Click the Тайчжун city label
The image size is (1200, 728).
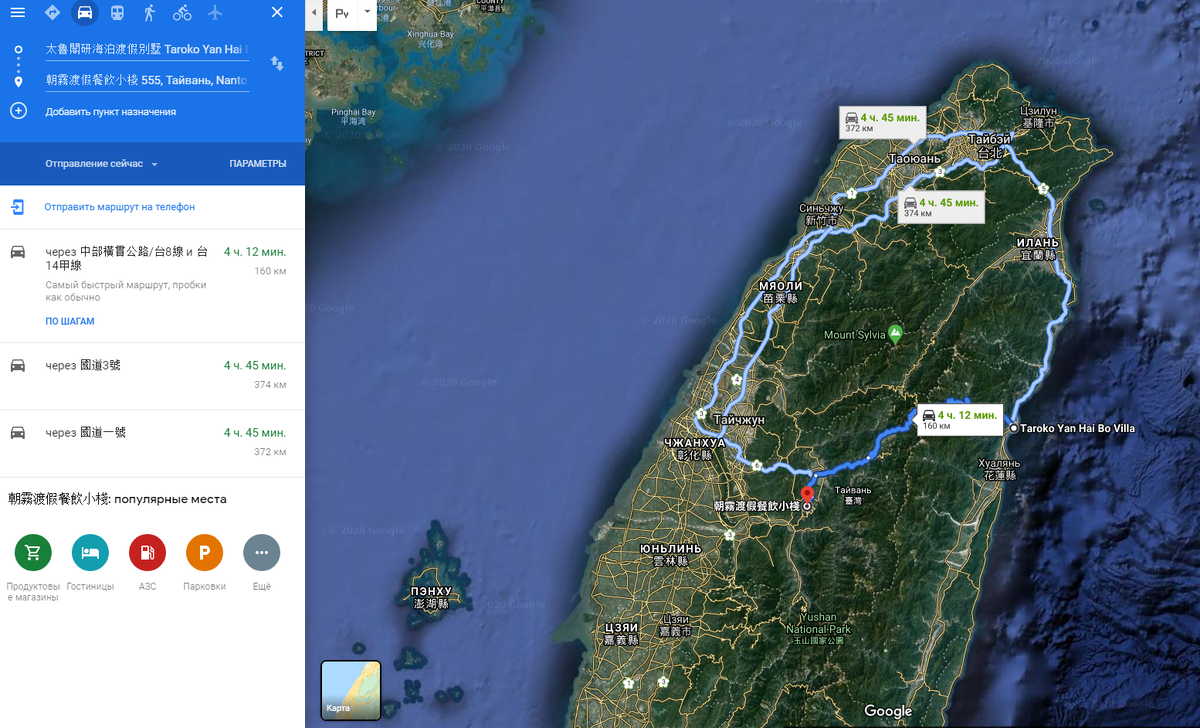coord(739,421)
